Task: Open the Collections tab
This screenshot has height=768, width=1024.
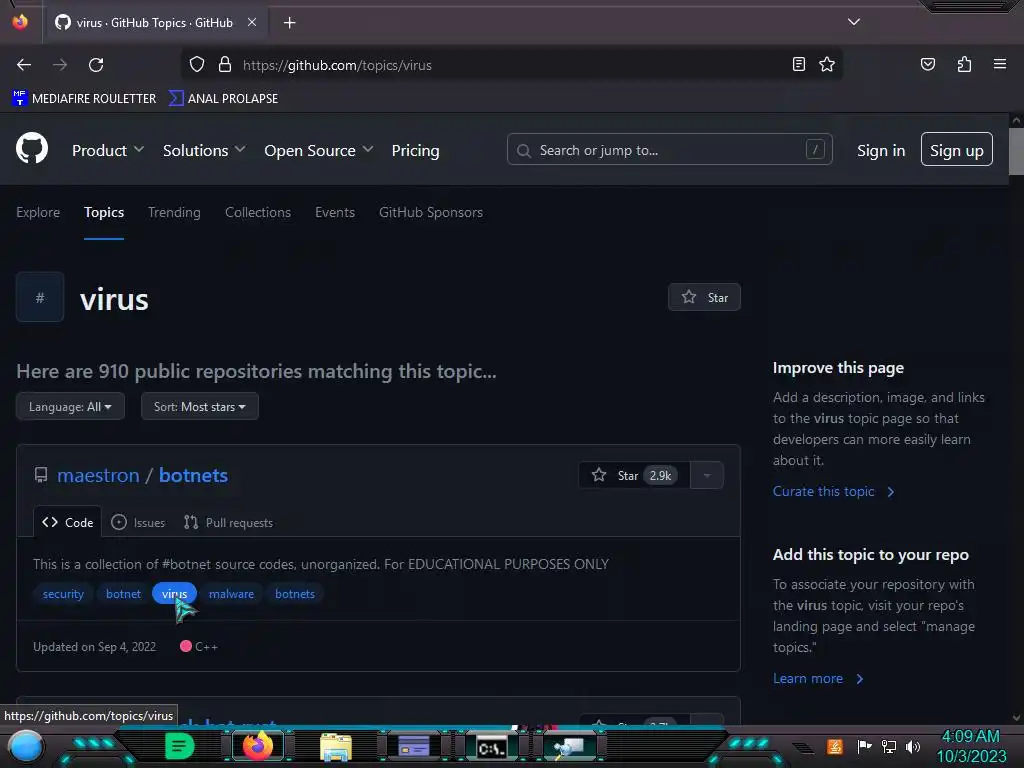Action: point(258,212)
